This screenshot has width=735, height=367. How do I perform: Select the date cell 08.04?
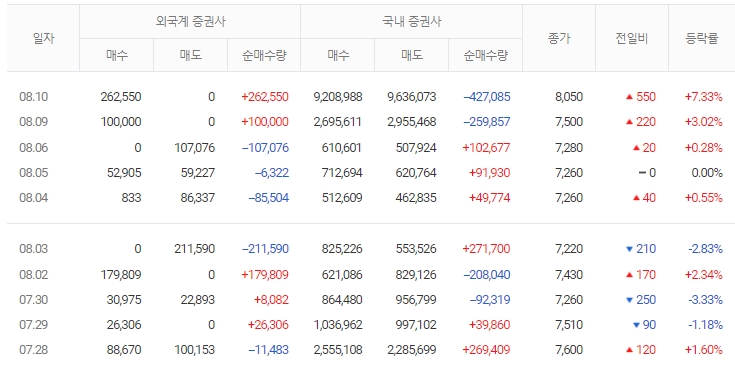tap(34, 198)
